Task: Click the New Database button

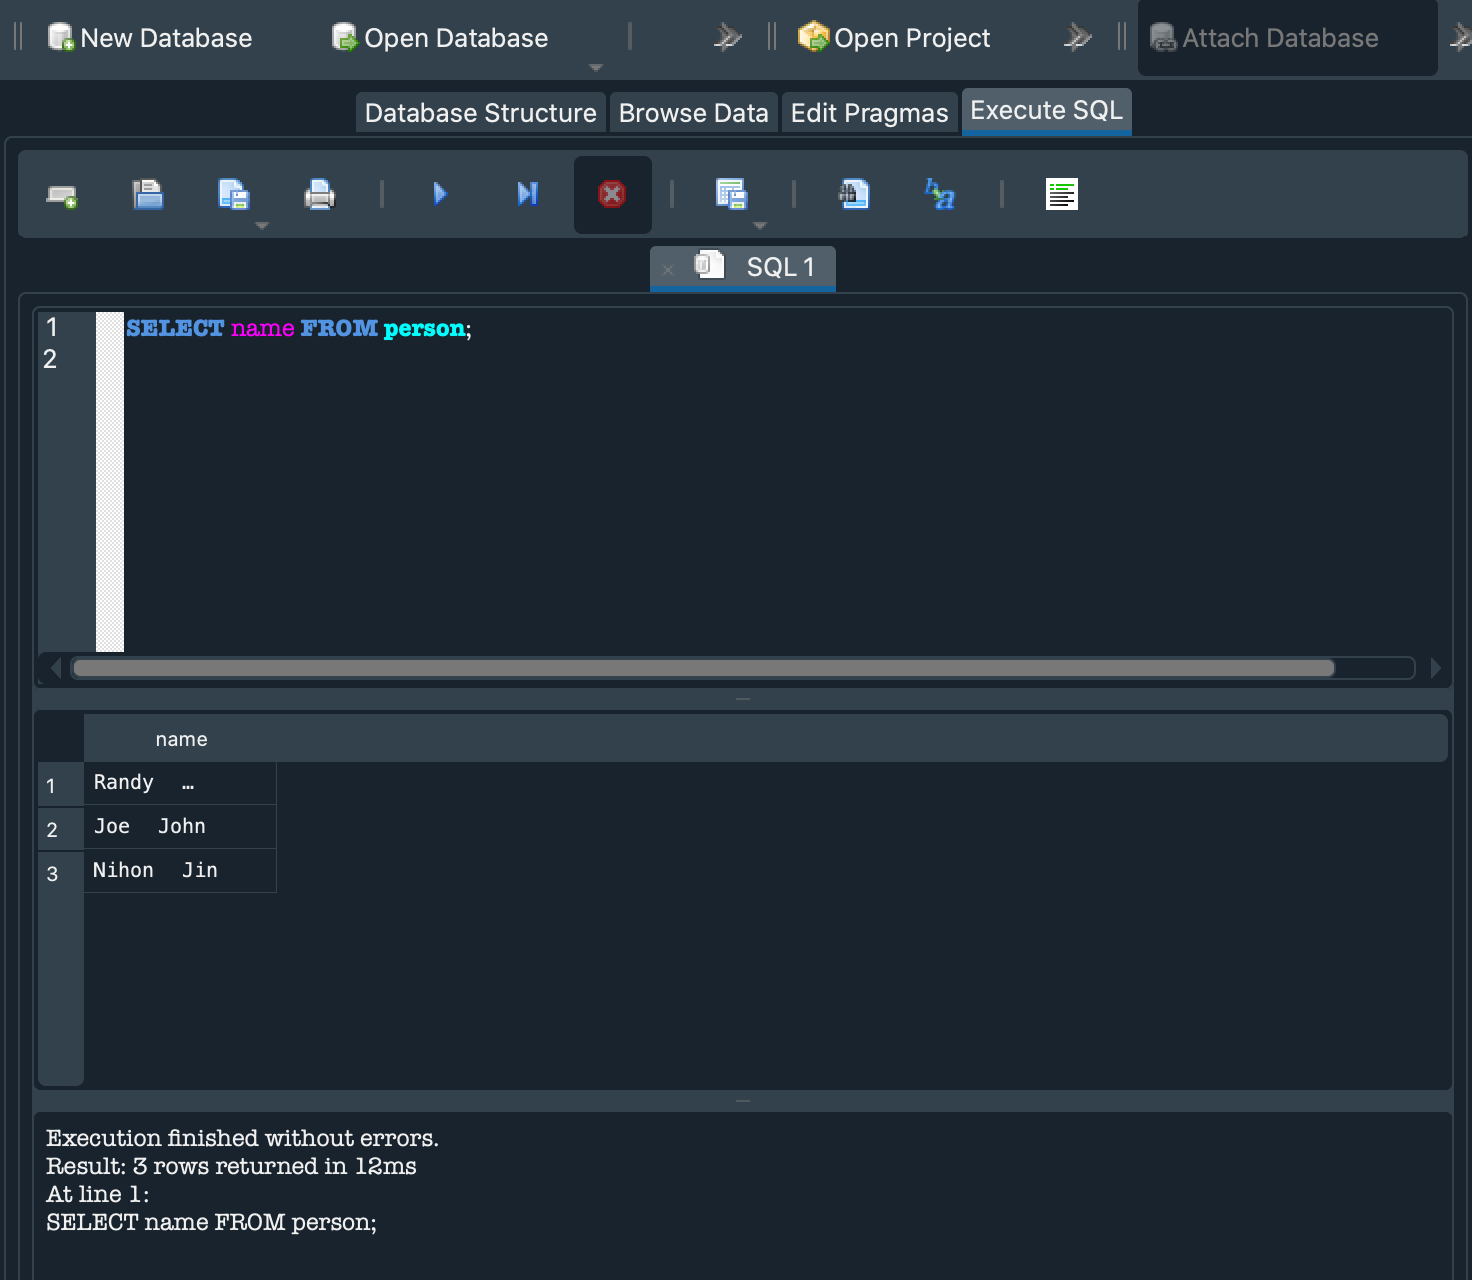Action: point(150,38)
